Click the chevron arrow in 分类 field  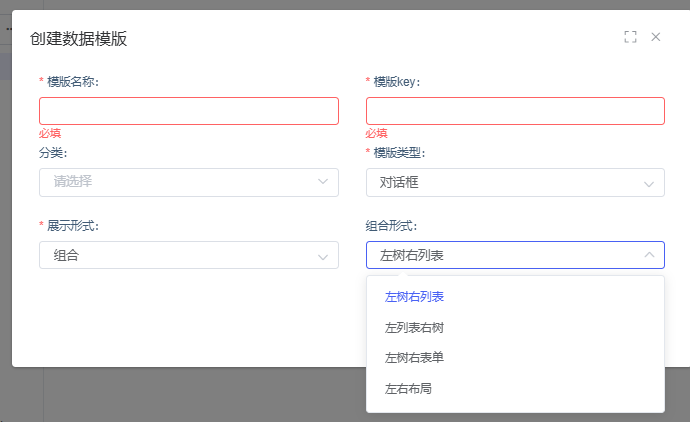pos(323,182)
